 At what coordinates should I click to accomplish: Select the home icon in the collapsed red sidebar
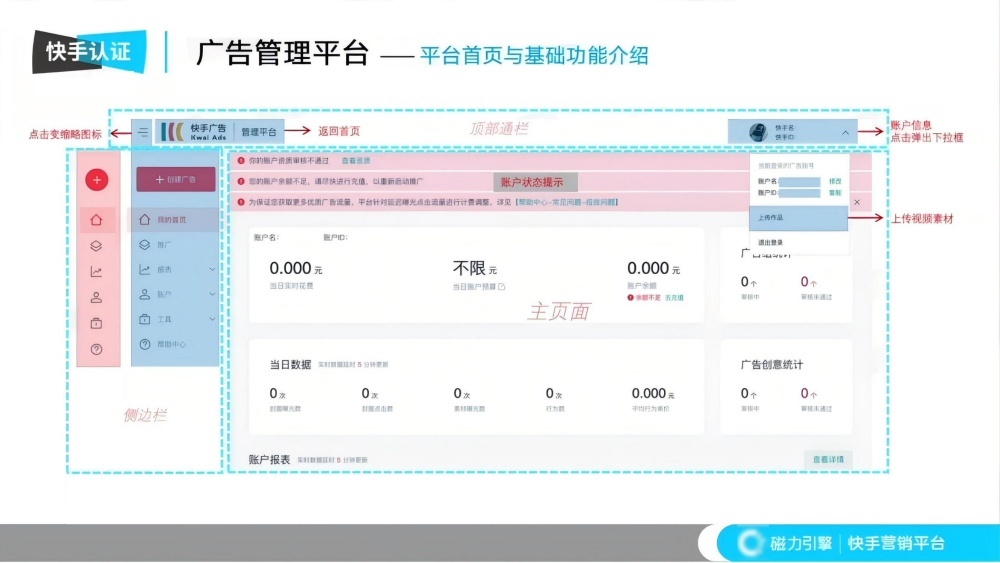(96, 220)
